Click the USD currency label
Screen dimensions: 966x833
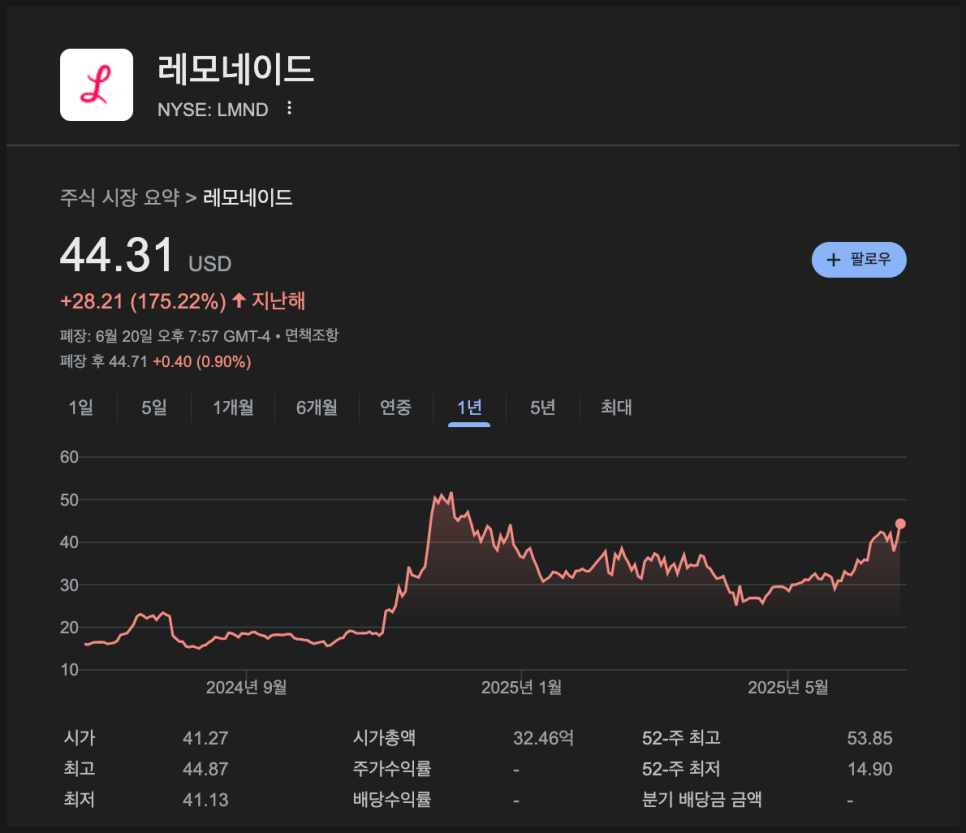coord(210,264)
